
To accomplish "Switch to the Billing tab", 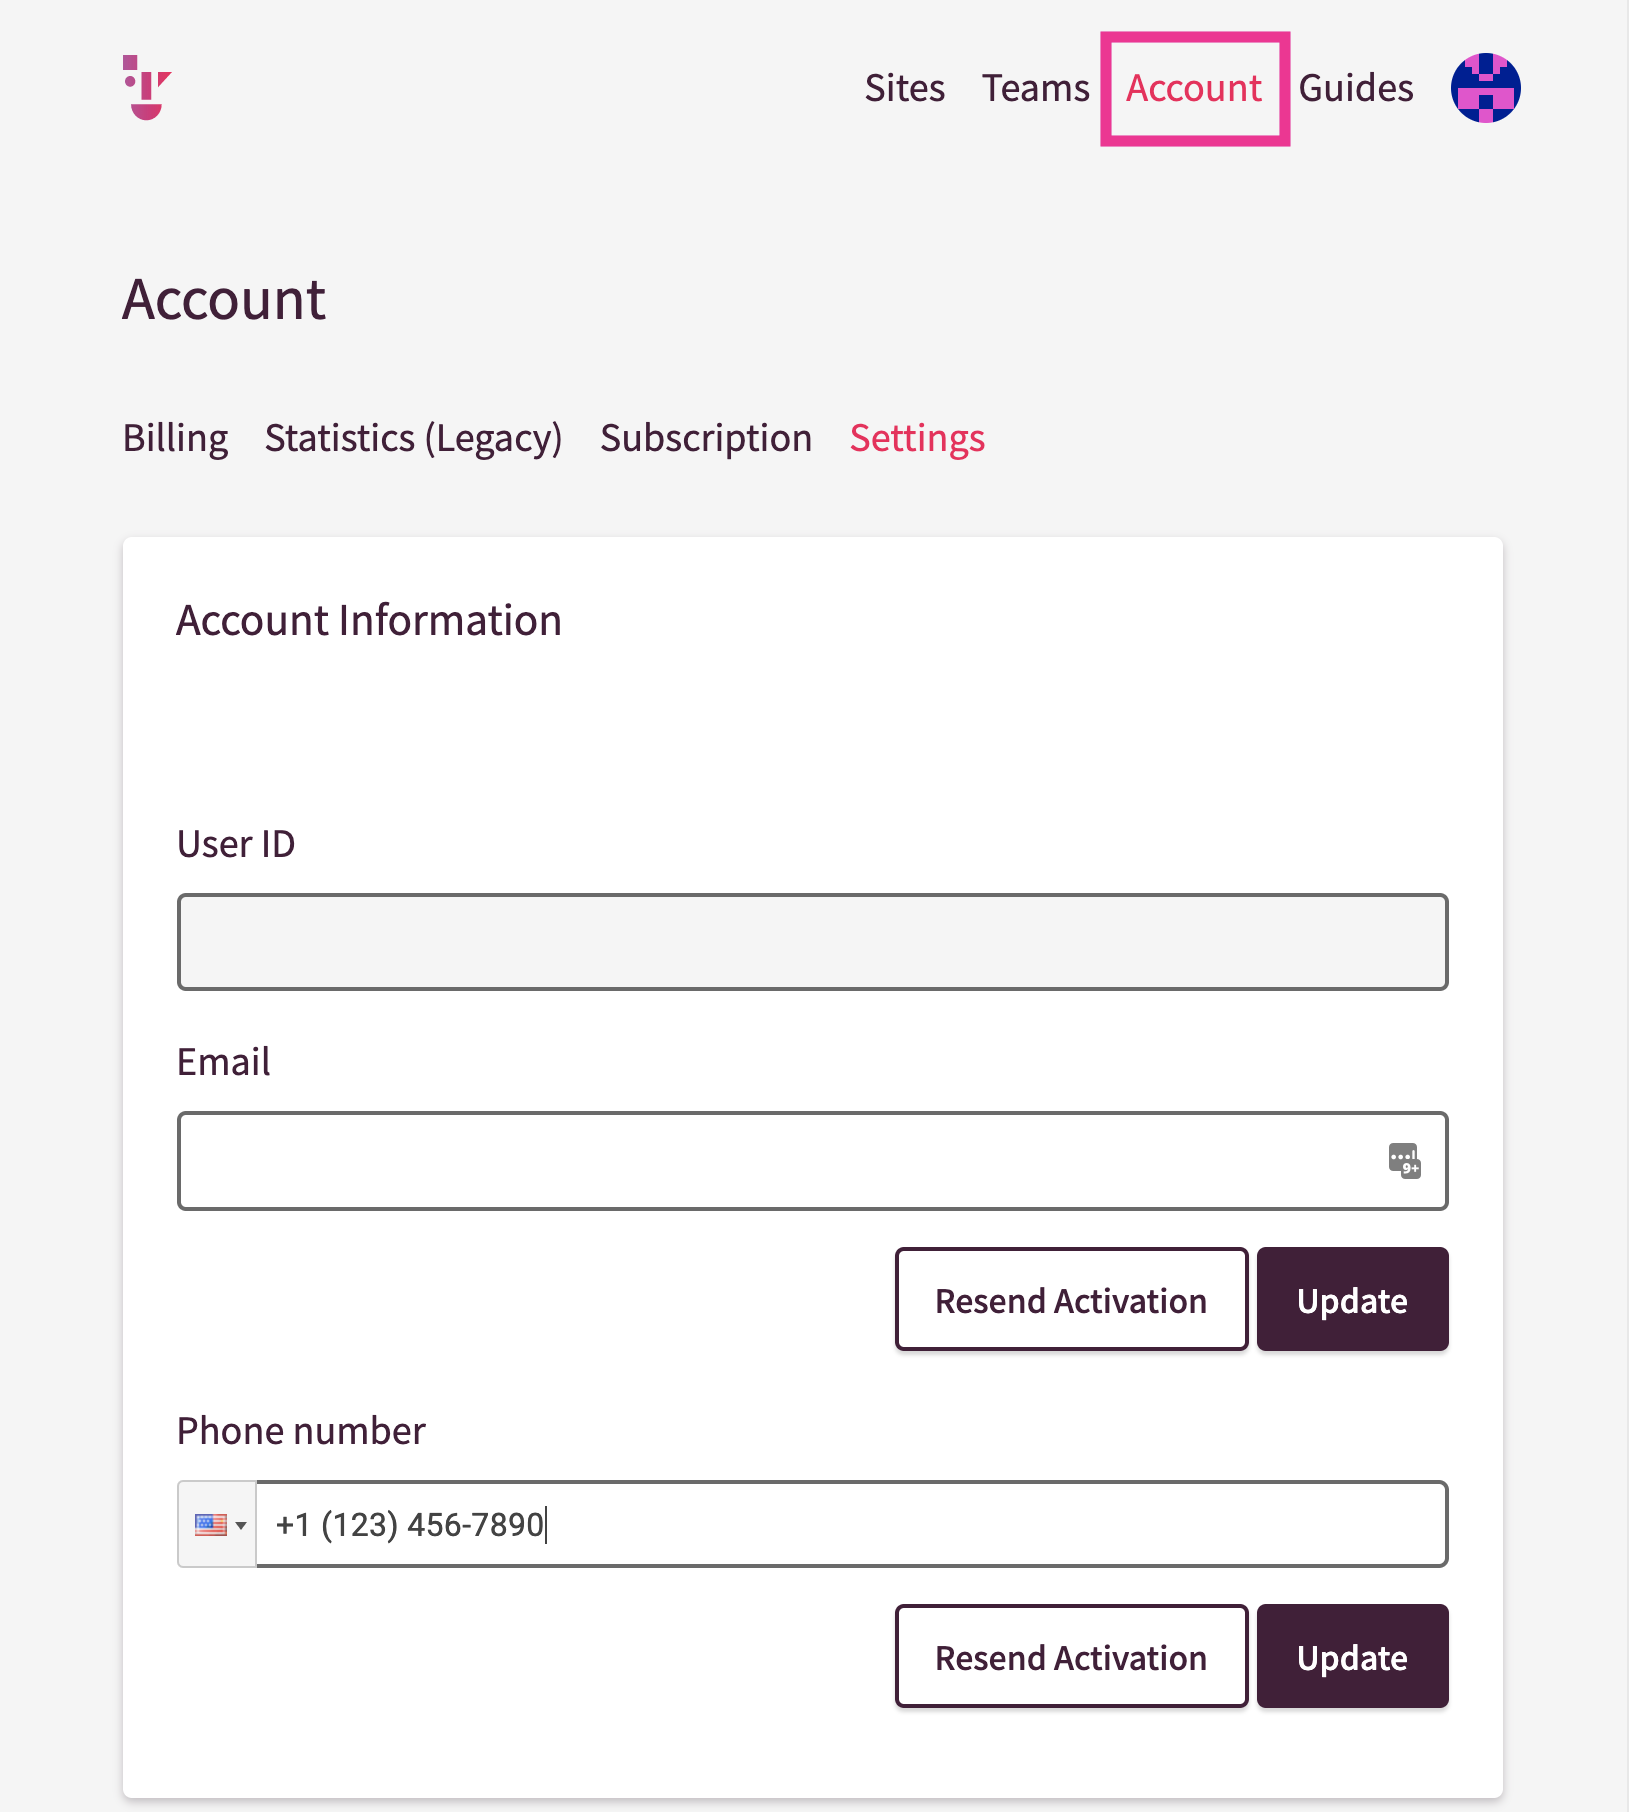I will 175,439.
